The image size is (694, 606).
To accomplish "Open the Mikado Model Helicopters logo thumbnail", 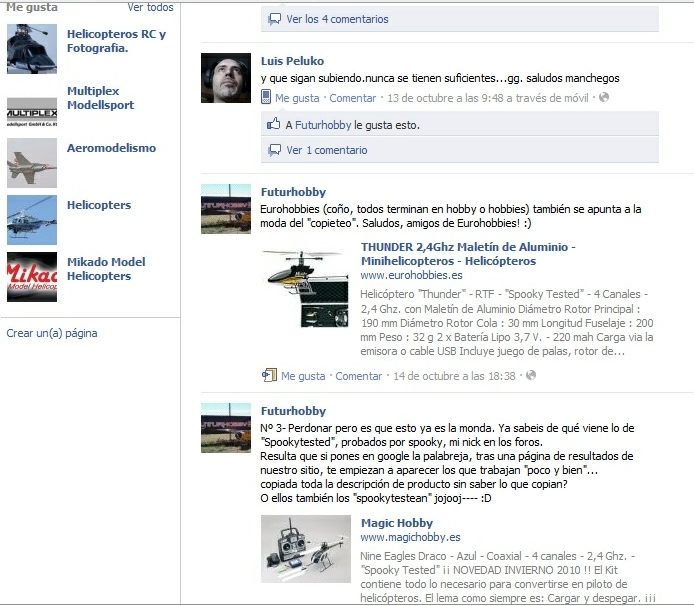I will coord(32,277).
